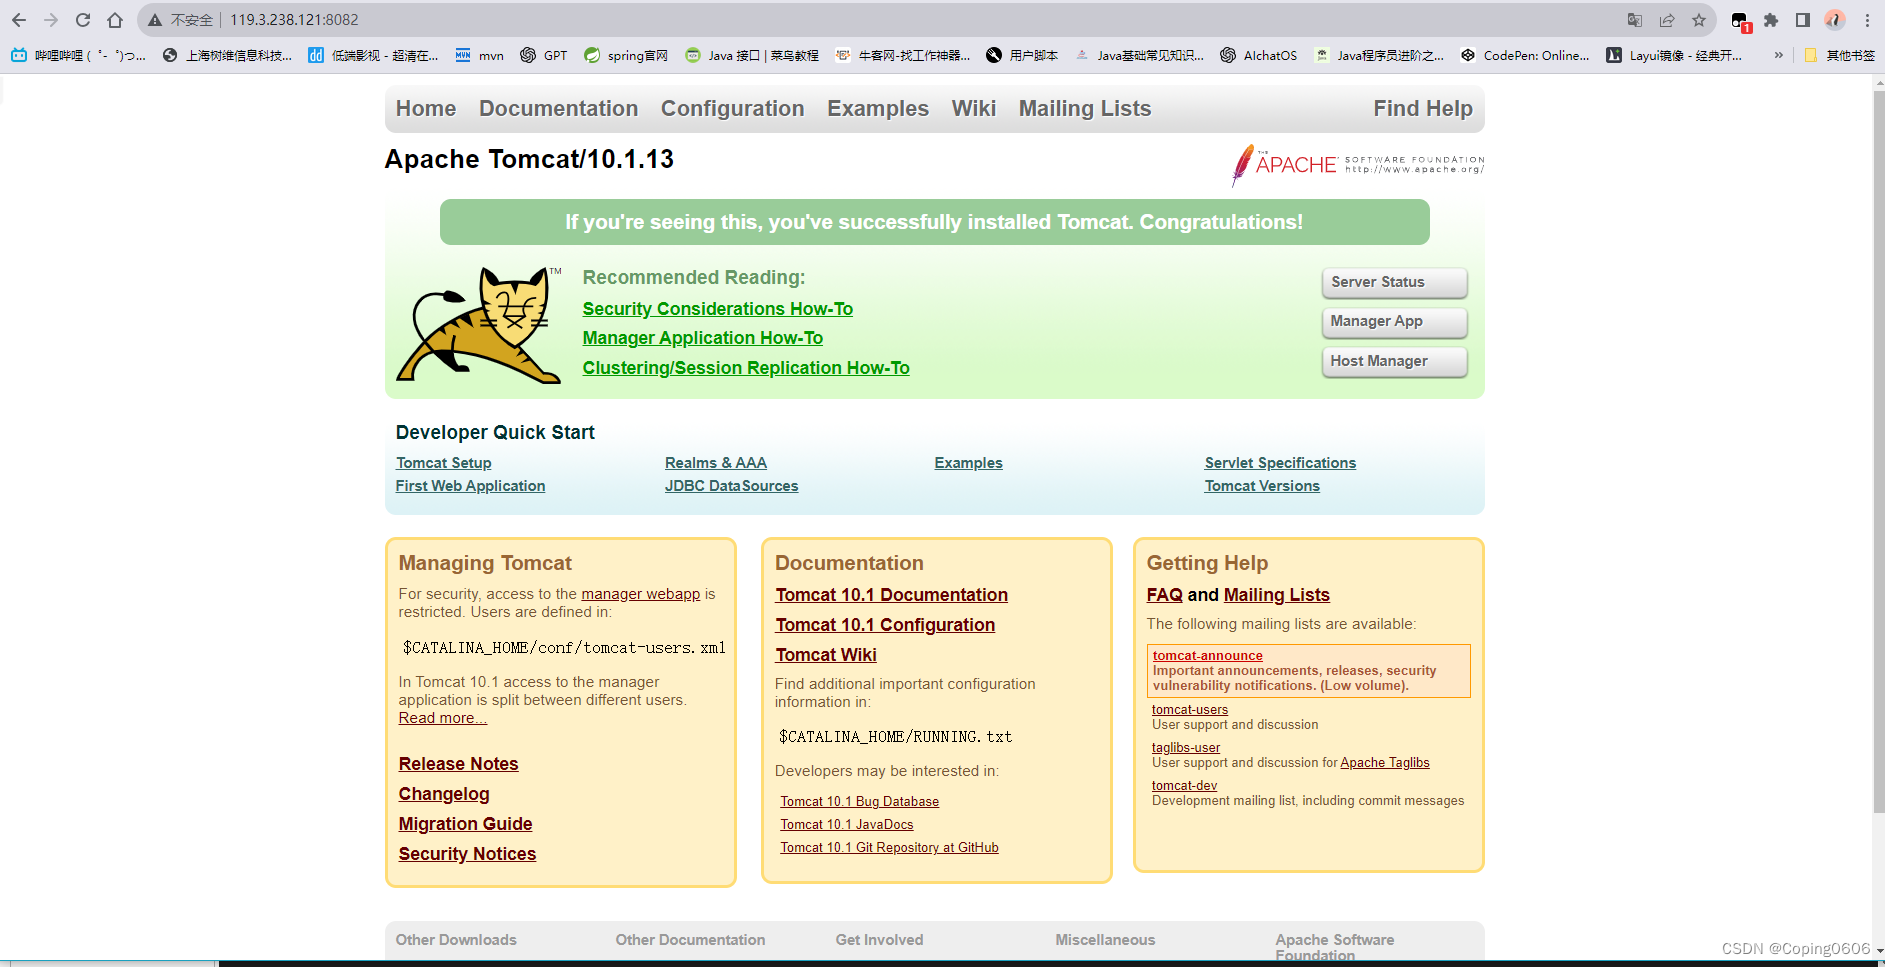This screenshot has width=1885, height=967.
Task: Open the Release Notes link
Action: coord(458,764)
